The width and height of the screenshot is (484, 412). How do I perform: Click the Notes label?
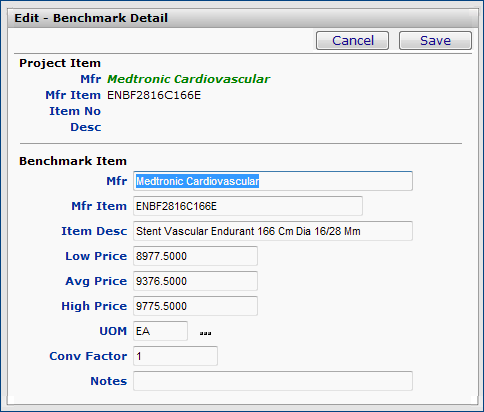point(109,381)
